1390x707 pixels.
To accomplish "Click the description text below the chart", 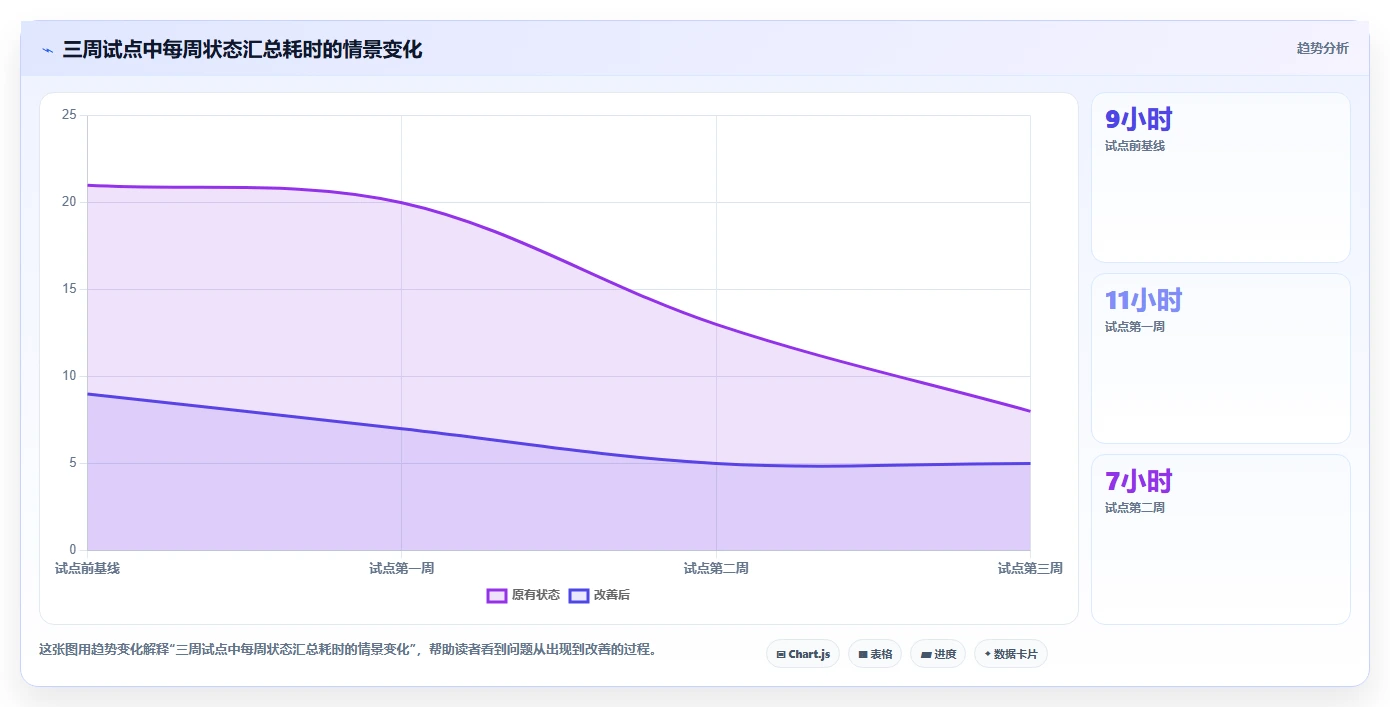I will [x=348, y=649].
